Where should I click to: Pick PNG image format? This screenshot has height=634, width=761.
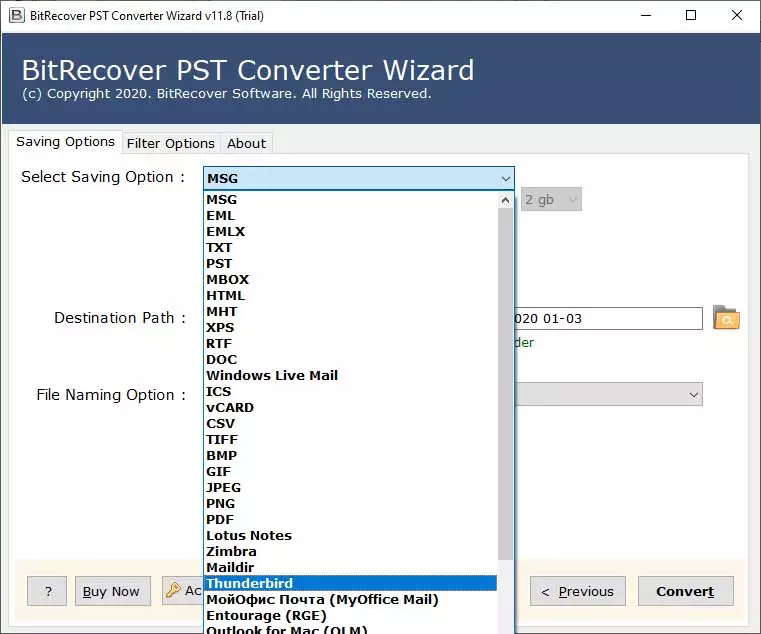click(350, 504)
